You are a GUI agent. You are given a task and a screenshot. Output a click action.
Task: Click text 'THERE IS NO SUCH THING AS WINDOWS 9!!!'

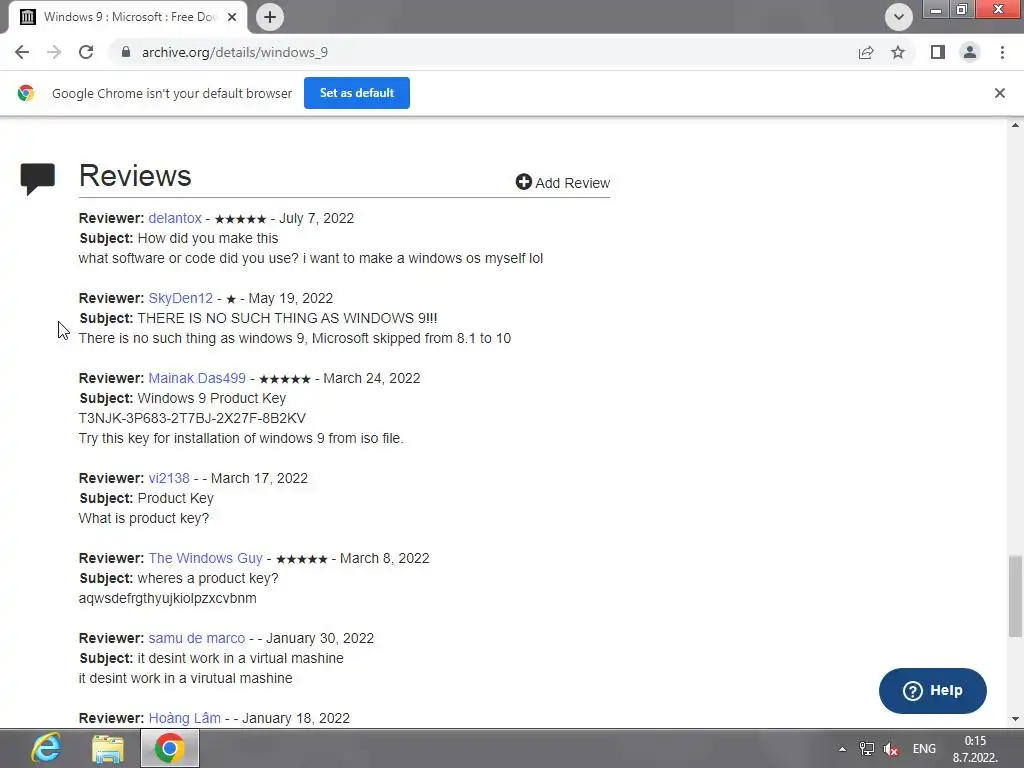pyautogui.click(x=287, y=318)
